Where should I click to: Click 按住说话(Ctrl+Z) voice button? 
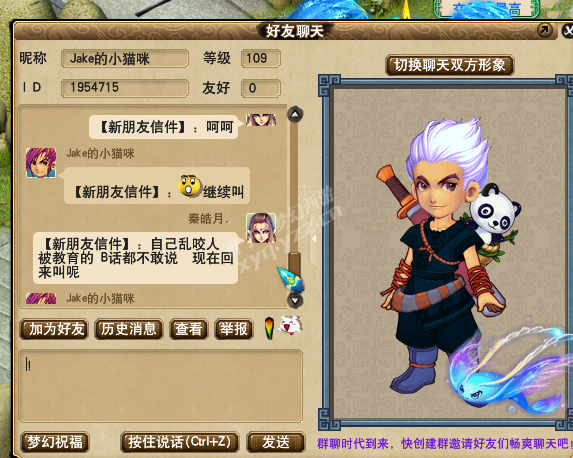[x=179, y=442]
